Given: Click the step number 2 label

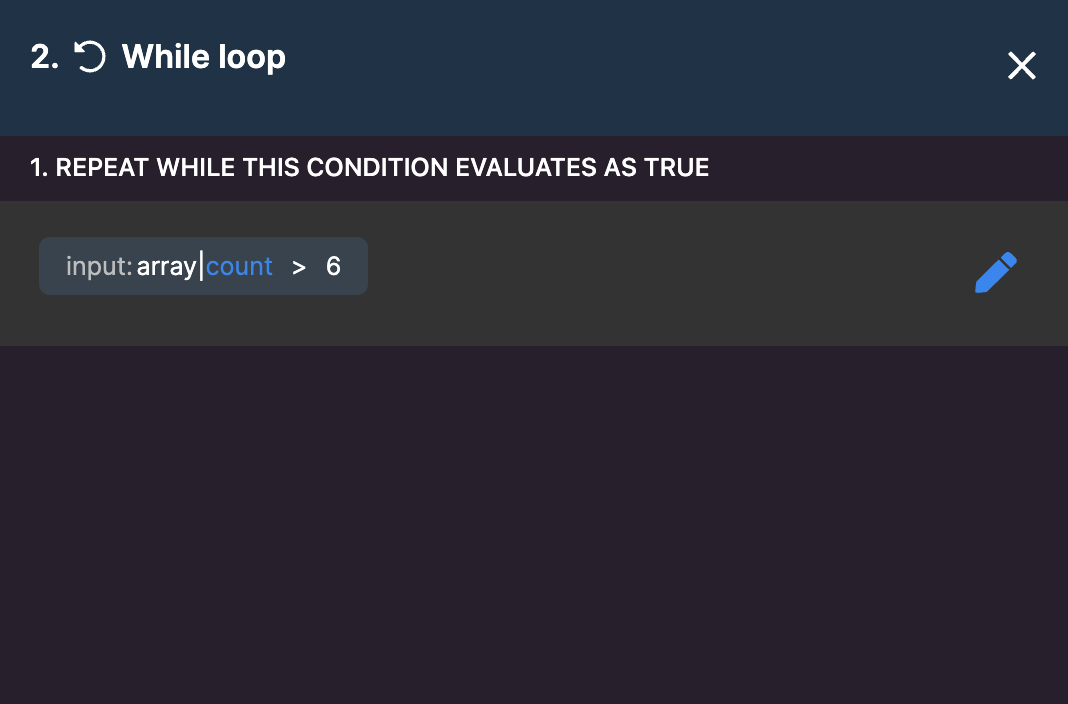Looking at the screenshot, I should pos(44,57).
